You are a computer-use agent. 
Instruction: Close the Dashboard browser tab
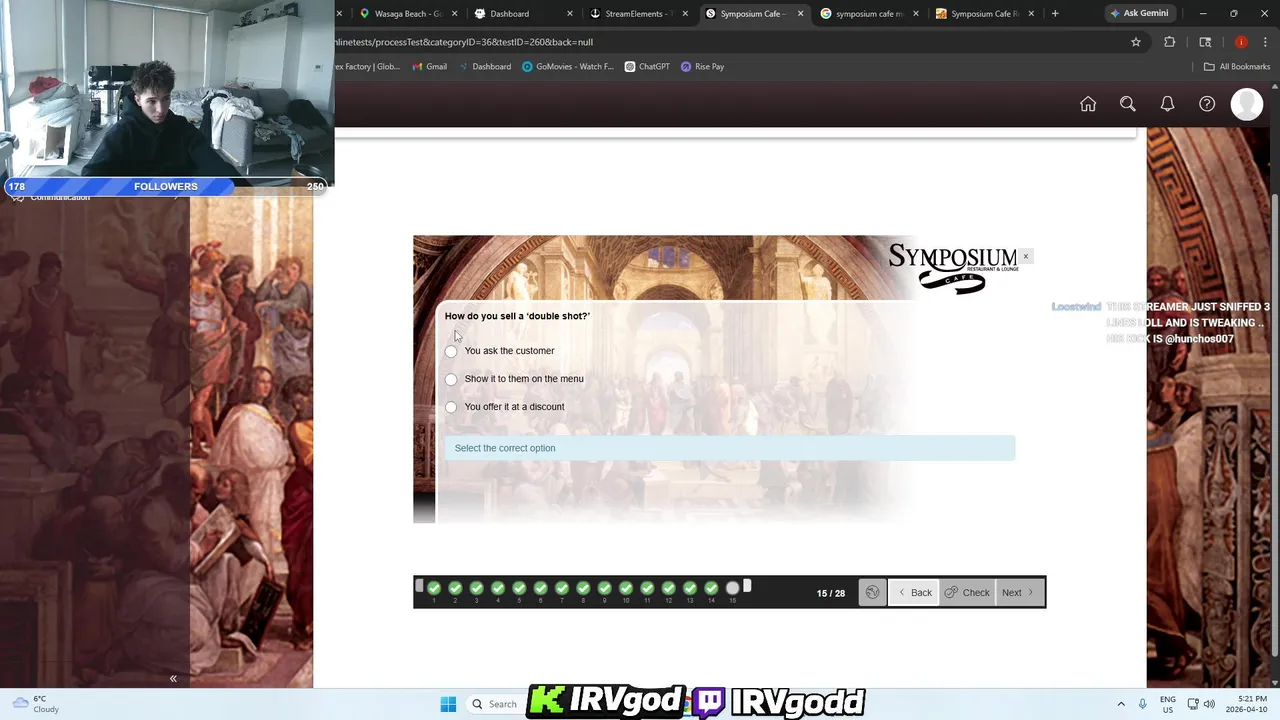[570, 14]
